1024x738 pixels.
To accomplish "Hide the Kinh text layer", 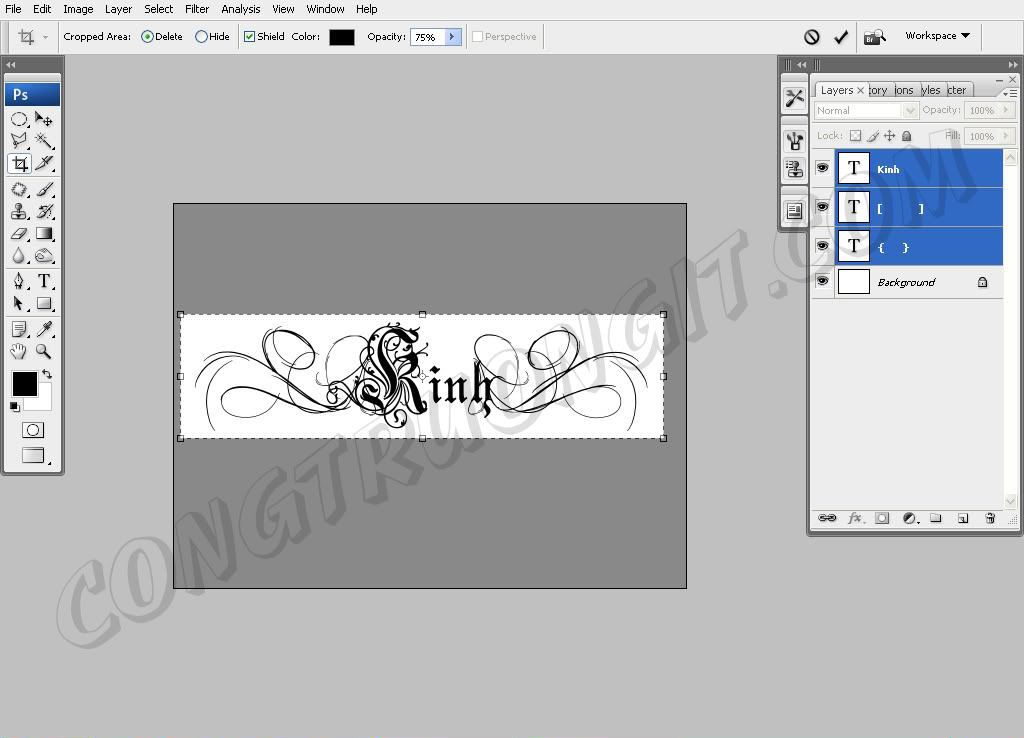I will [822, 168].
